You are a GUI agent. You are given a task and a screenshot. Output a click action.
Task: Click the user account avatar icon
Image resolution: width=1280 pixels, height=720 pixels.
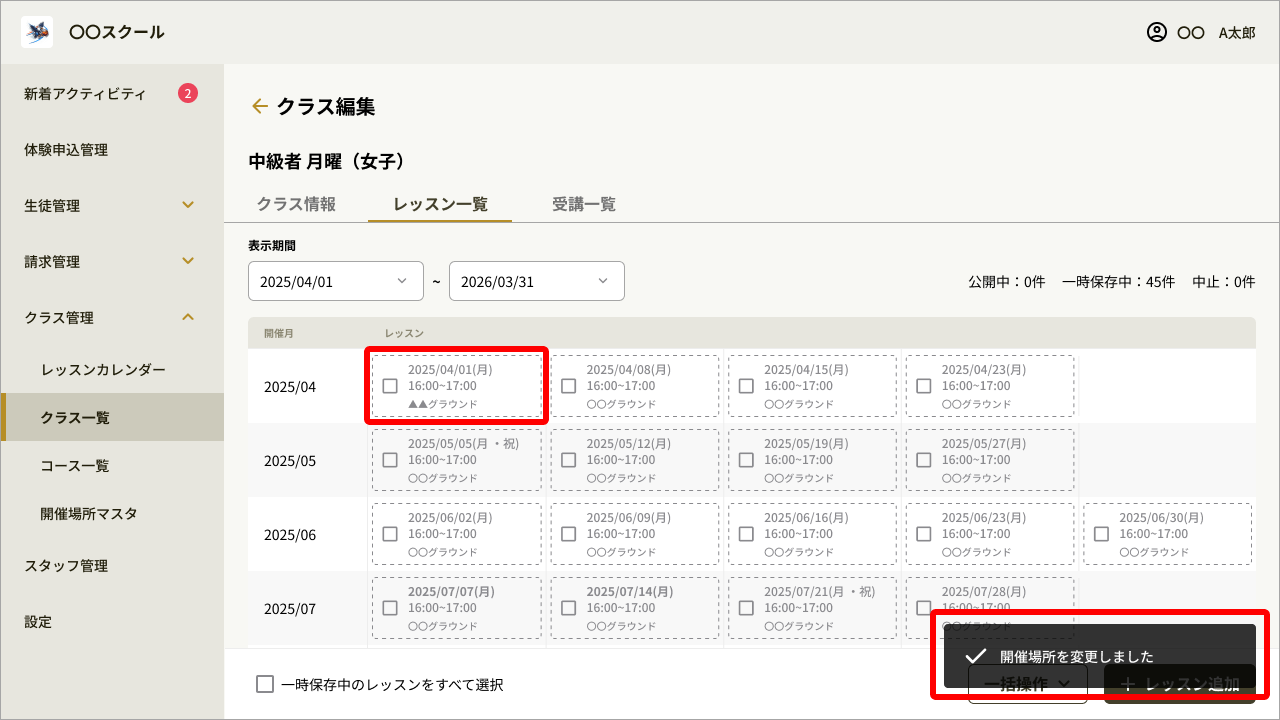(x=1157, y=32)
